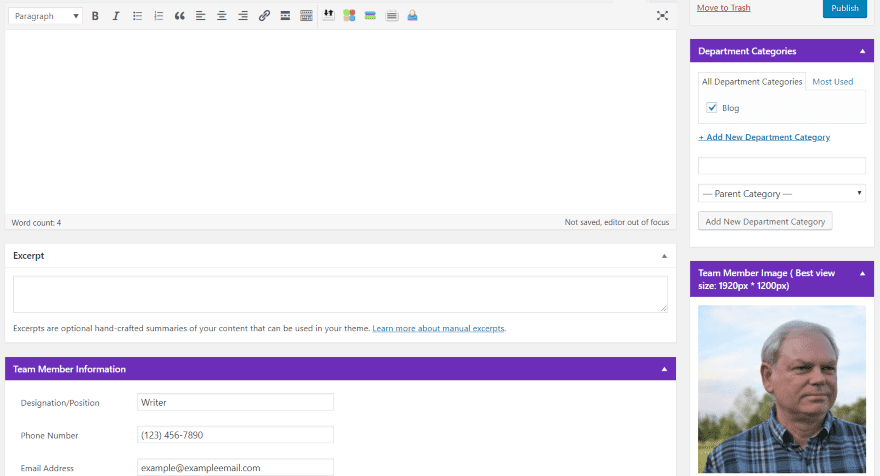The width and height of the screenshot is (880, 476).
Task: Collapse the Team Member Information panel
Action: click(x=664, y=369)
